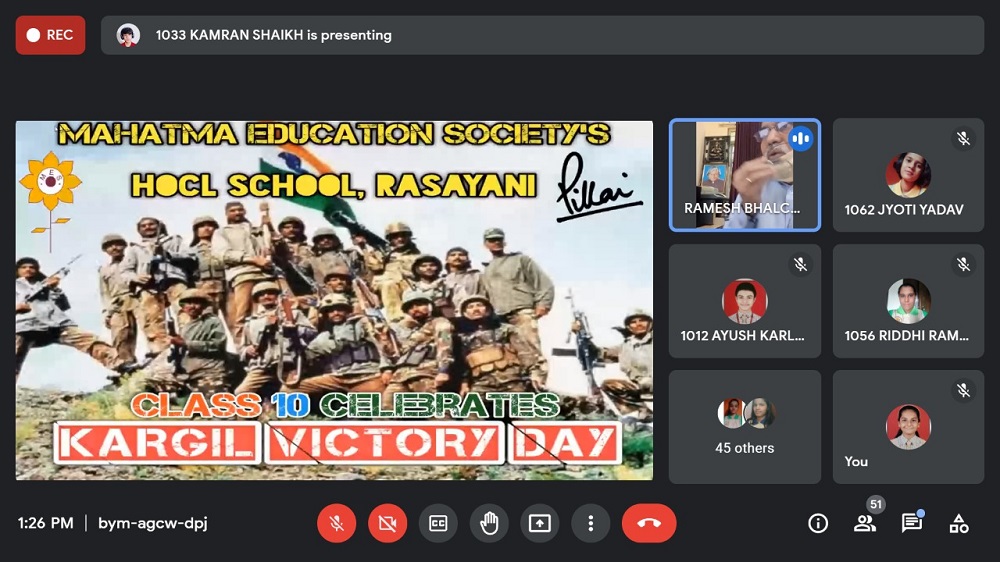Open meeting details info icon

[x=818, y=523]
